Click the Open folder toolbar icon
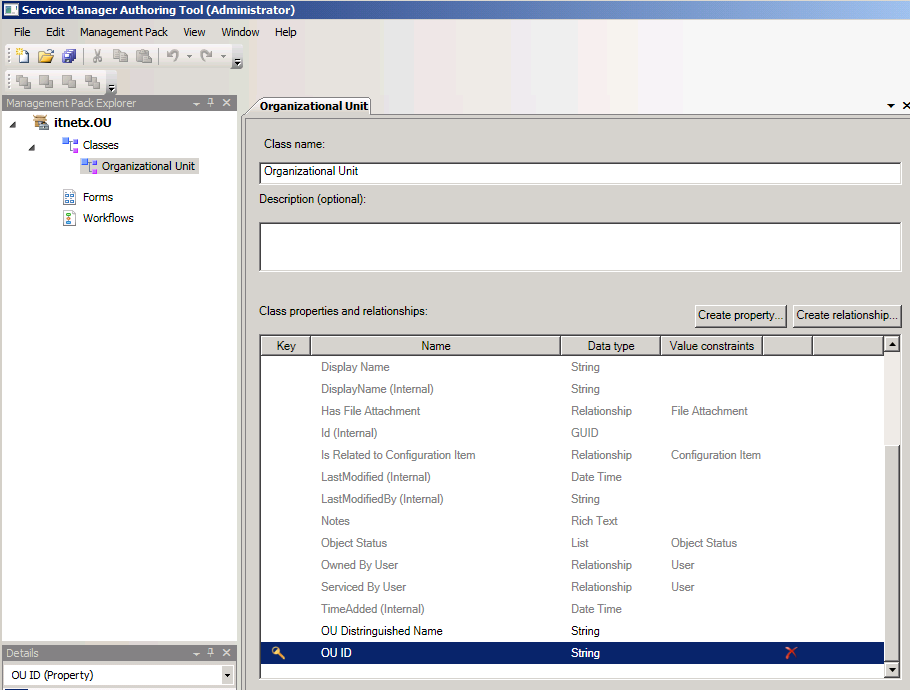The height and width of the screenshot is (690, 910). pos(46,57)
